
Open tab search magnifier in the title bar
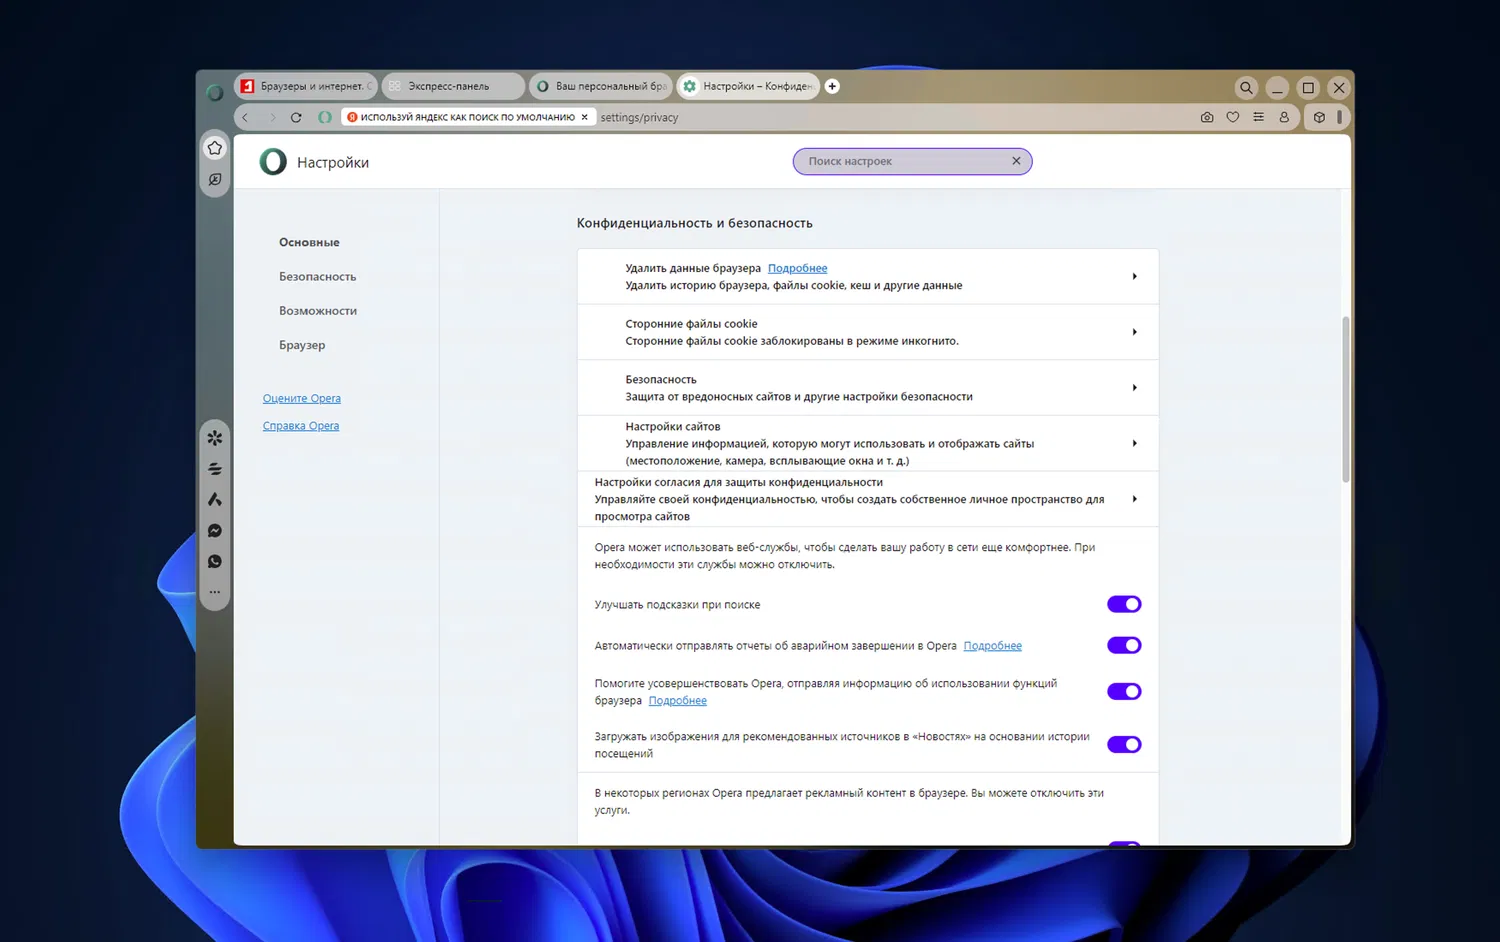click(x=1246, y=88)
